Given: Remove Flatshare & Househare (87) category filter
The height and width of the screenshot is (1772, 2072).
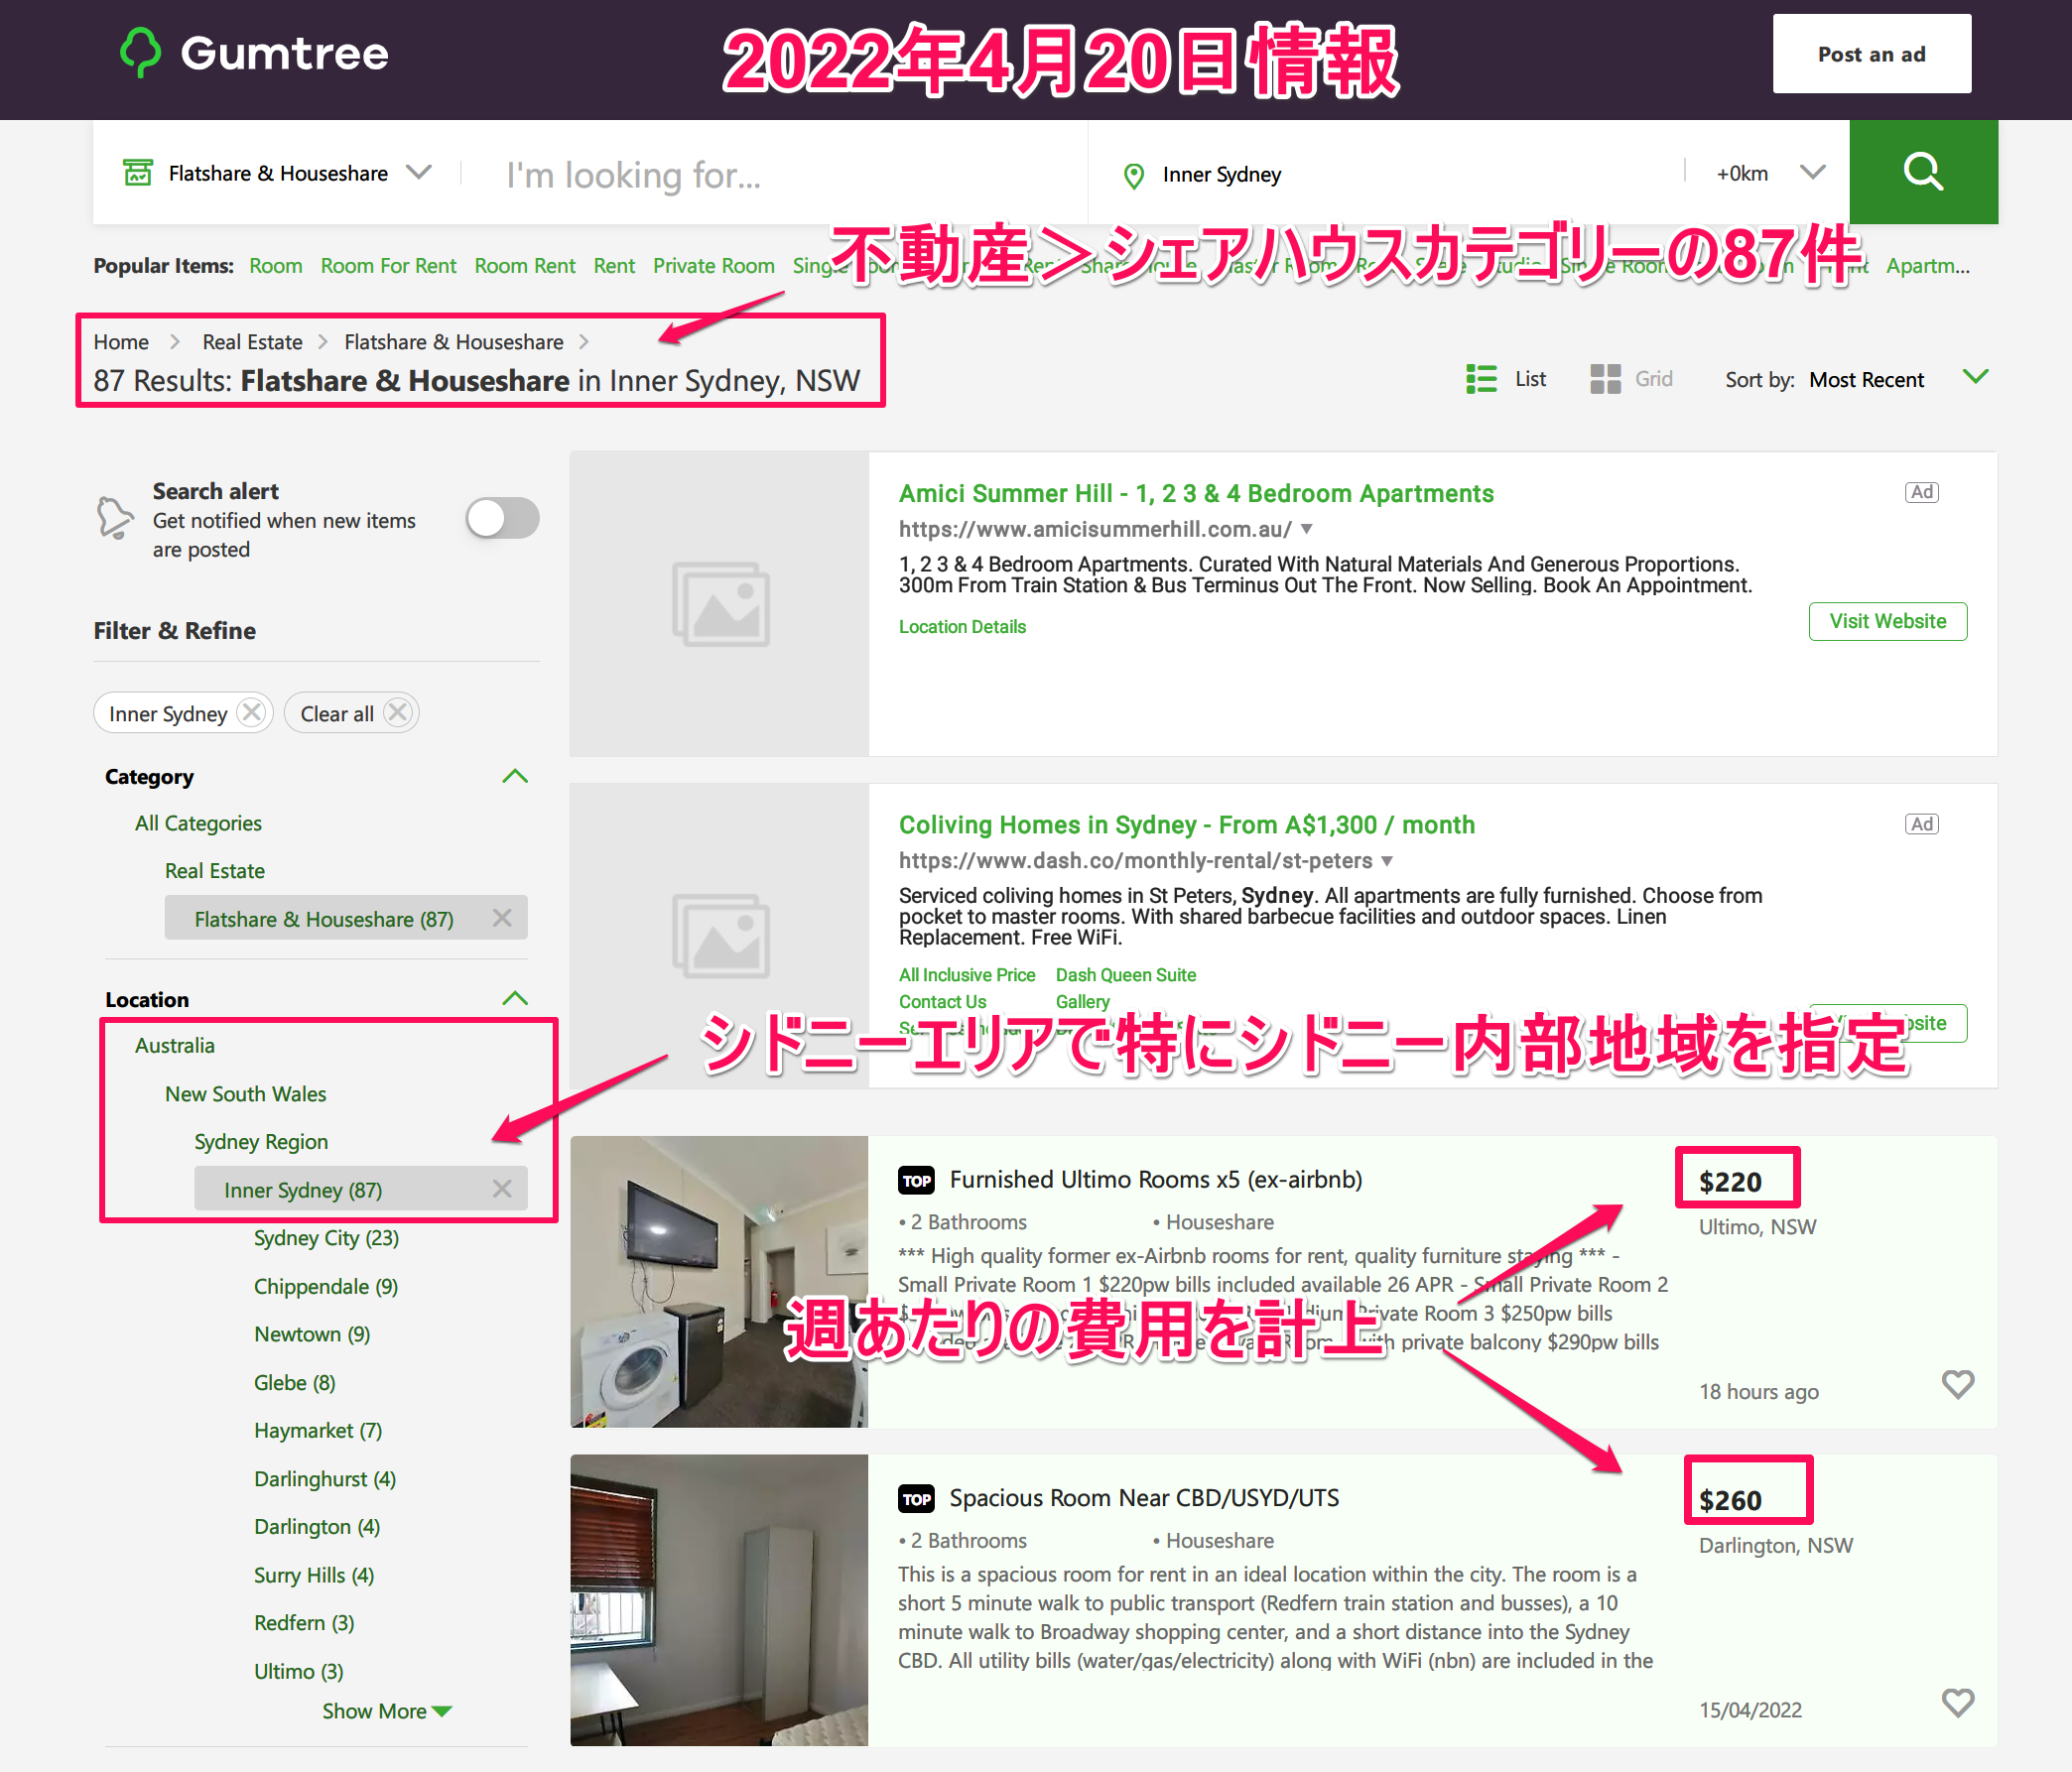Looking at the screenshot, I should pos(502,918).
